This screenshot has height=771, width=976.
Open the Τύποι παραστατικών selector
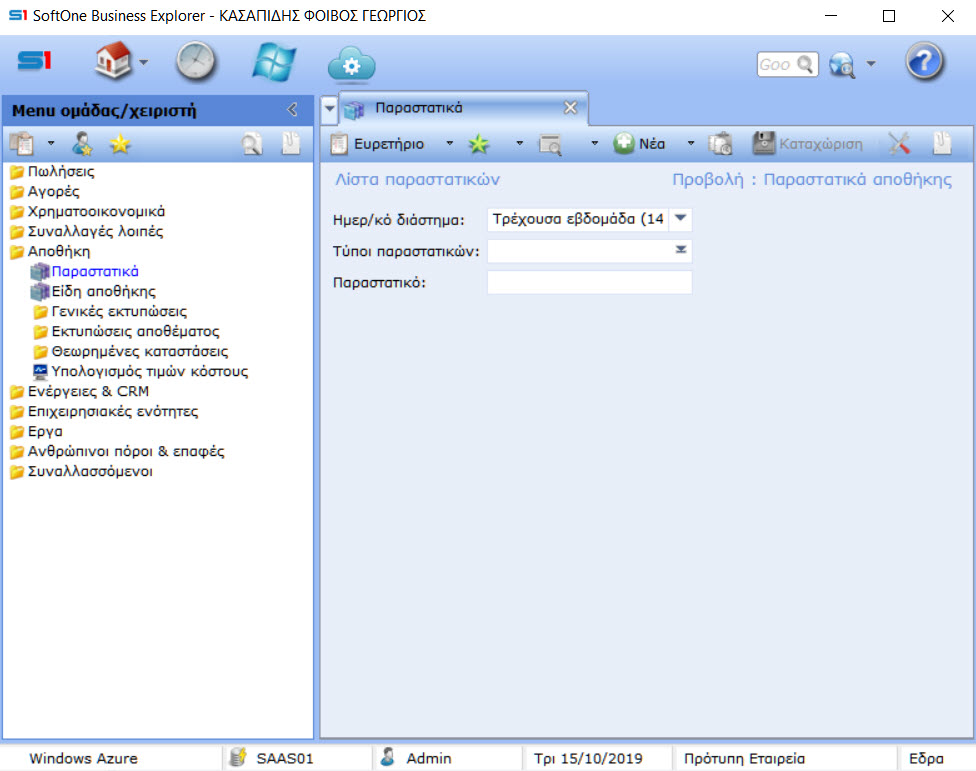coord(681,250)
